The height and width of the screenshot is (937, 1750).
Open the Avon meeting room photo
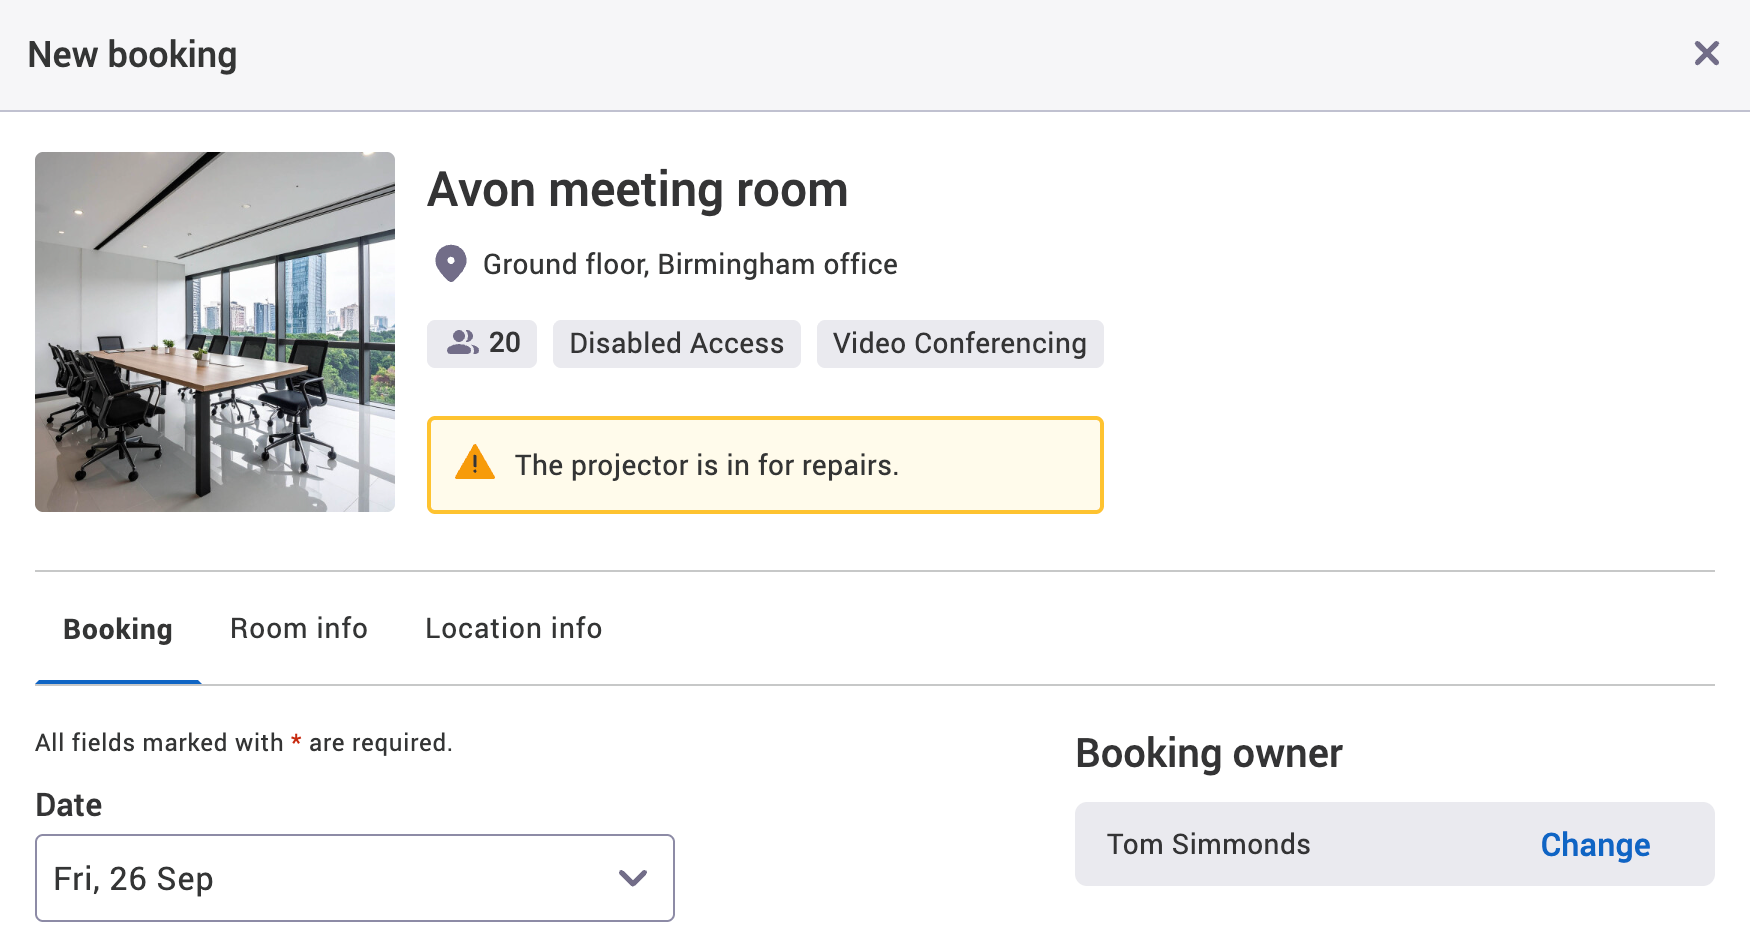[x=214, y=331]
